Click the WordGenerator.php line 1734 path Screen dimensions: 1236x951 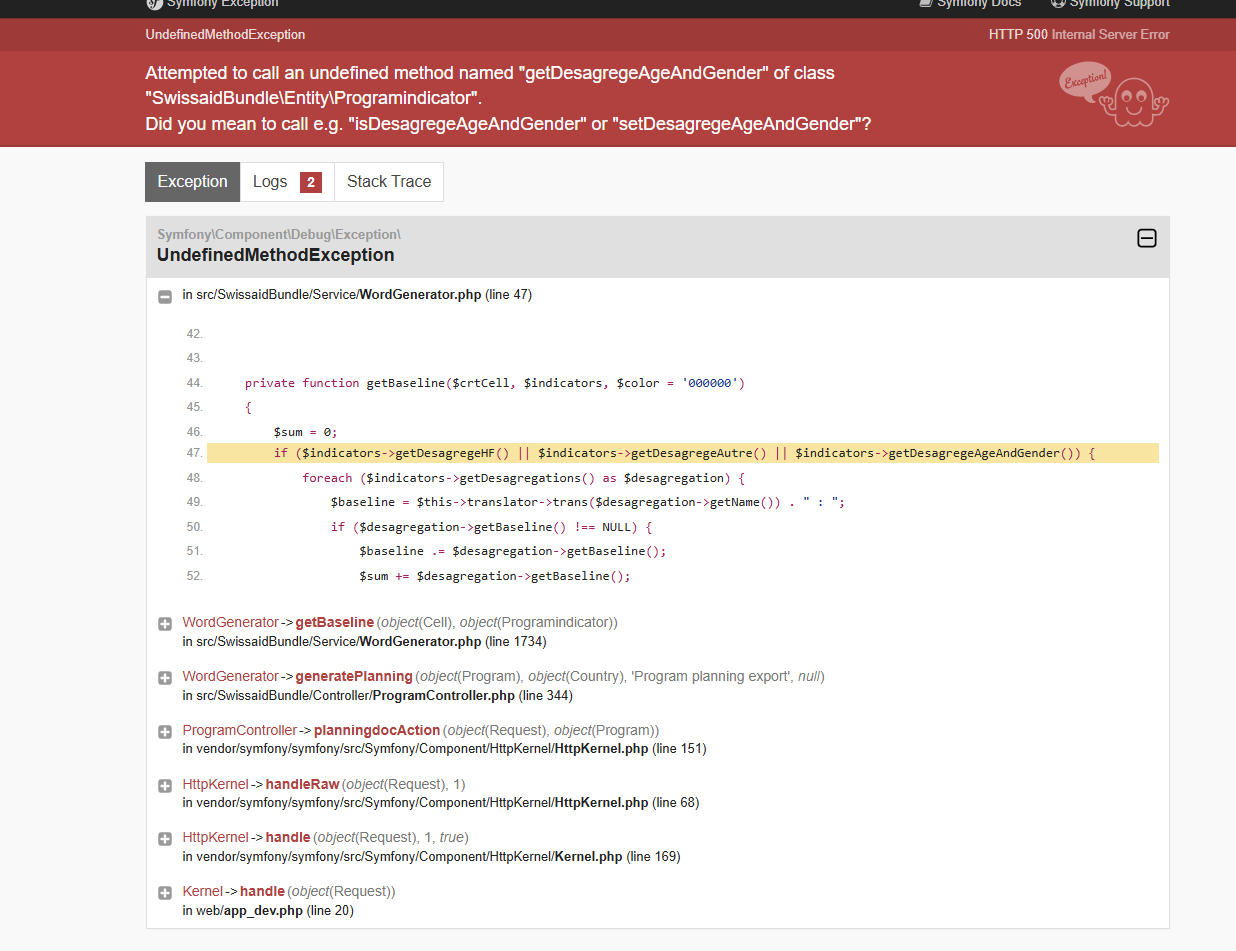click(364, 641)
